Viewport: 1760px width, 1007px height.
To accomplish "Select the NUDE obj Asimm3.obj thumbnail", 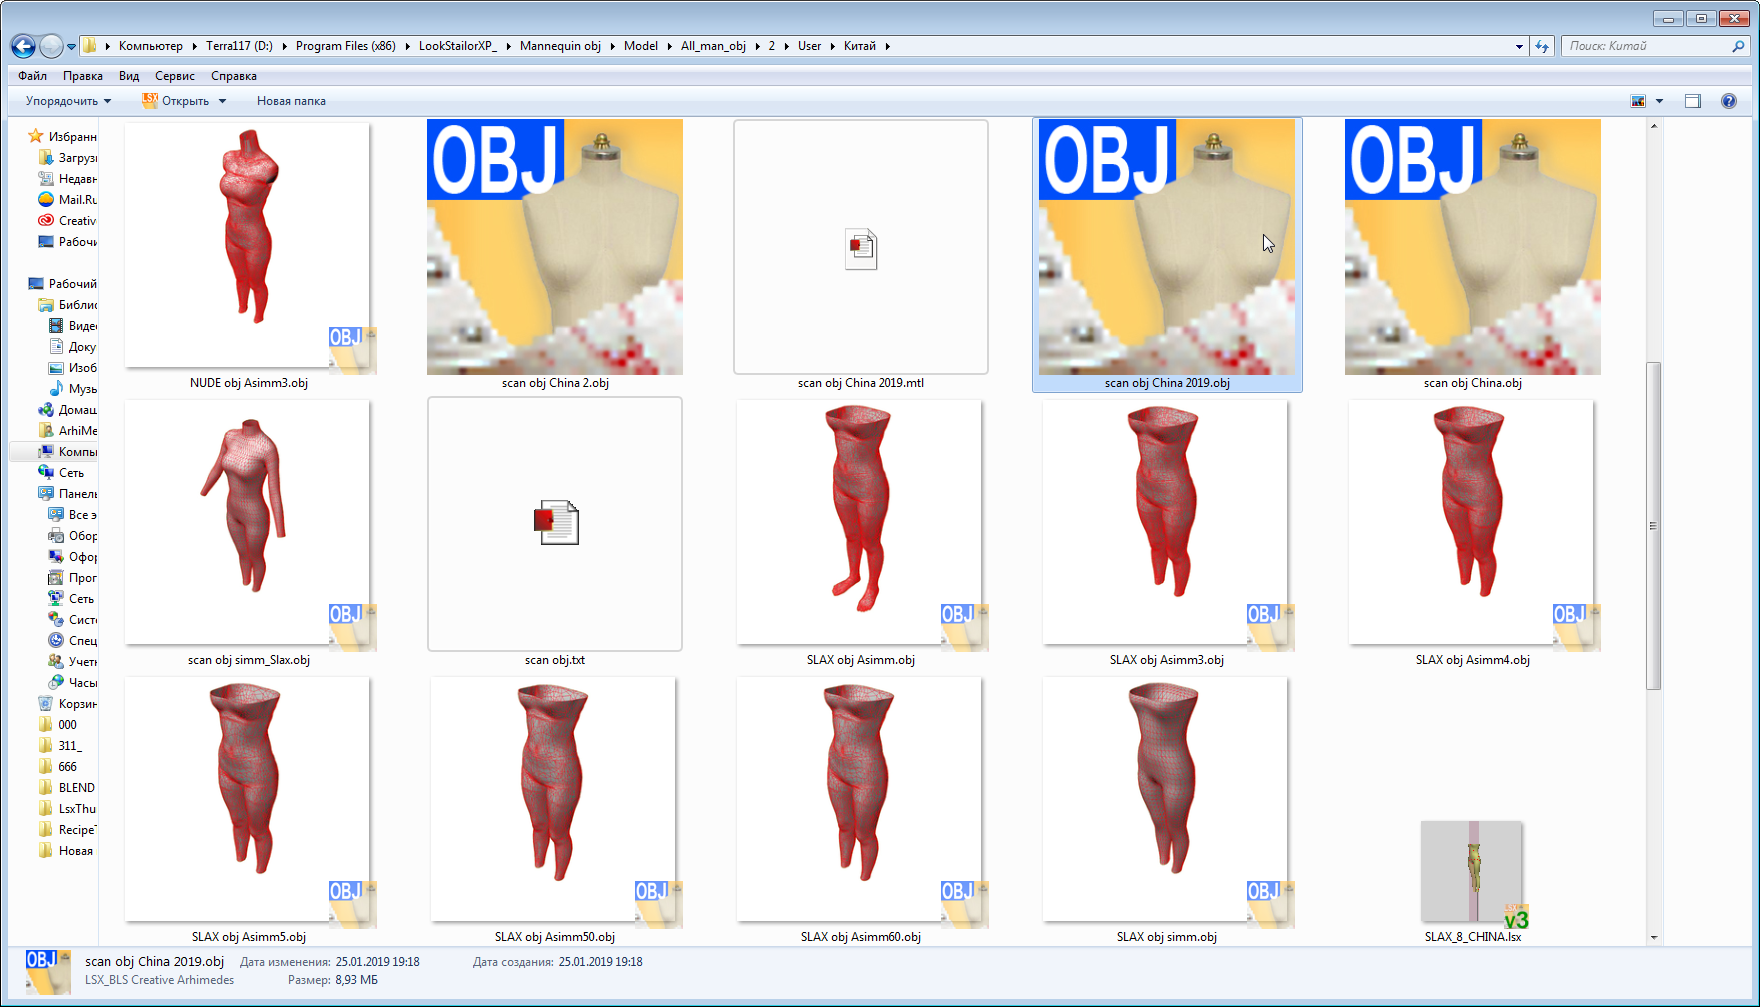I will coord(249,246).
